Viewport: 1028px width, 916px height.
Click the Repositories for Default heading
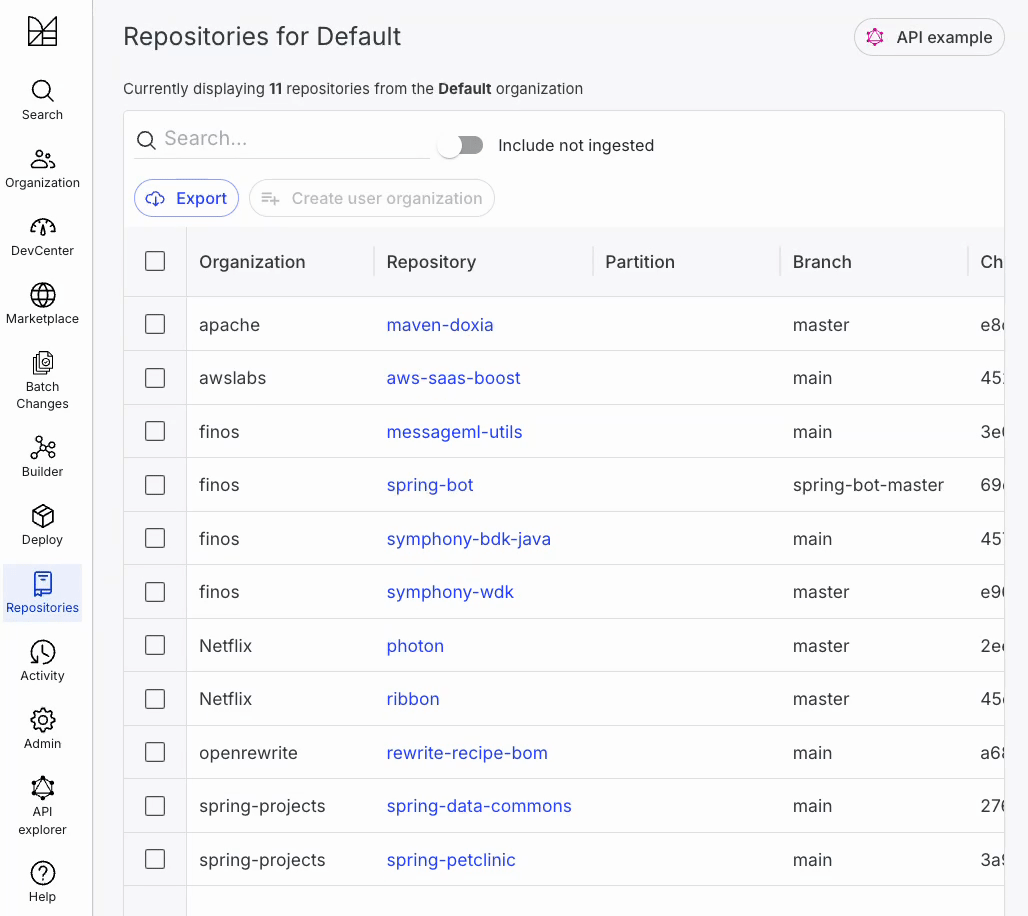point(262,37)
